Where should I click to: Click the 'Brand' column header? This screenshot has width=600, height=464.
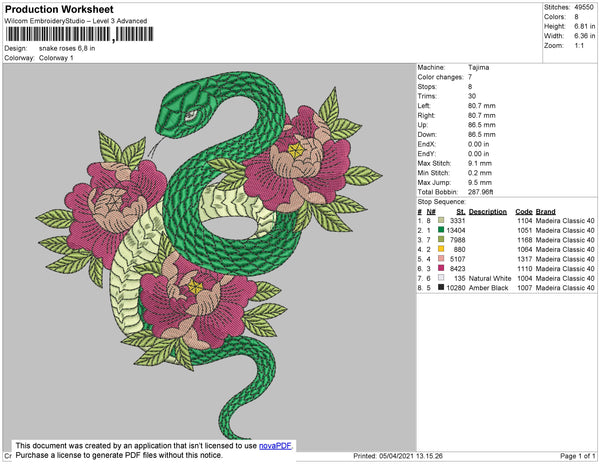pyautogui.click(x=545, y=212)
